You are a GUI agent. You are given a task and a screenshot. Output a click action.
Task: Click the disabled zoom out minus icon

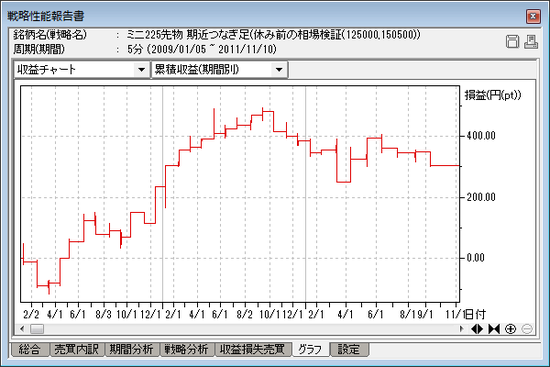click(527, 329)
